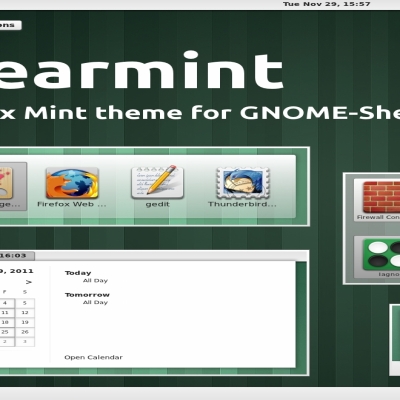This screenshot has width=400, height=400.
Task: Select day 12 in the calendar
Action: click(x=25, y=313)
